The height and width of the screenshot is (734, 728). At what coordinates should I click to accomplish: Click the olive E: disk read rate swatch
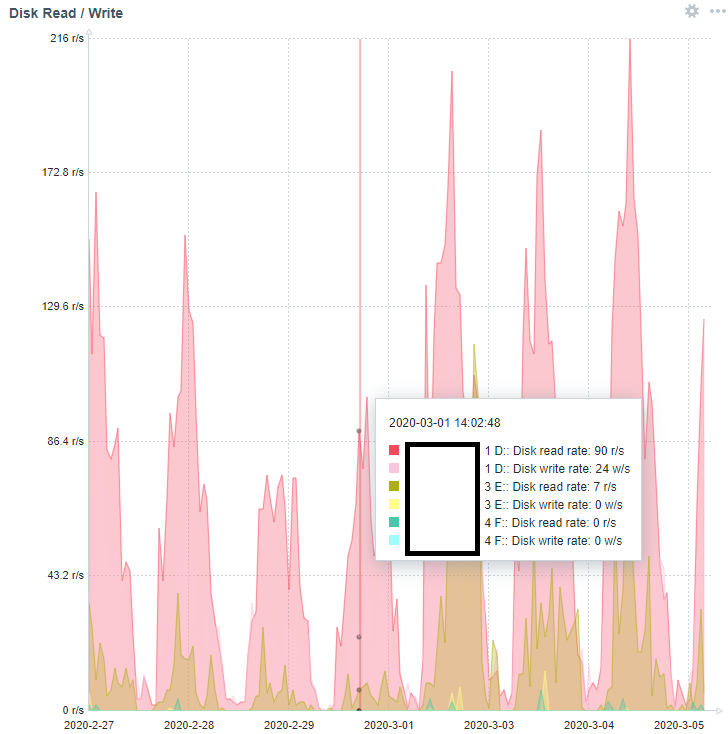pyautogui.click(x=394, y=486)
